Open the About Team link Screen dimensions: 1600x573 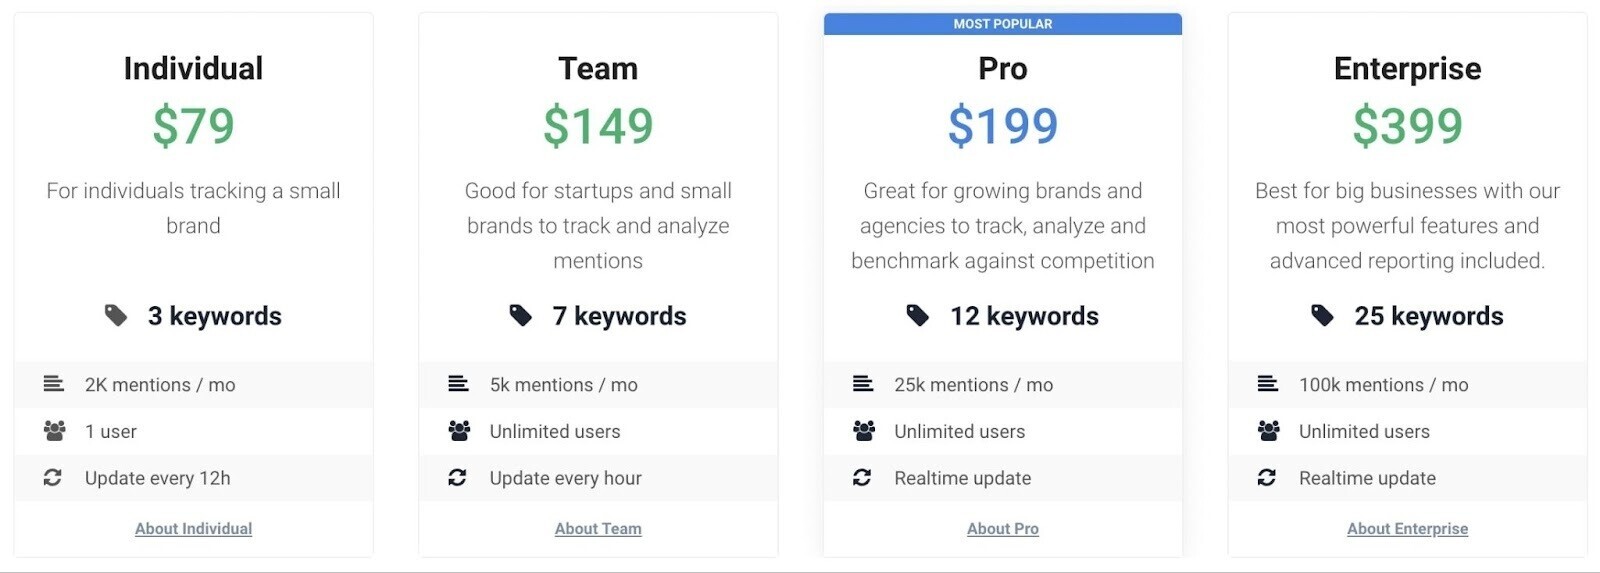coord(598,529)
